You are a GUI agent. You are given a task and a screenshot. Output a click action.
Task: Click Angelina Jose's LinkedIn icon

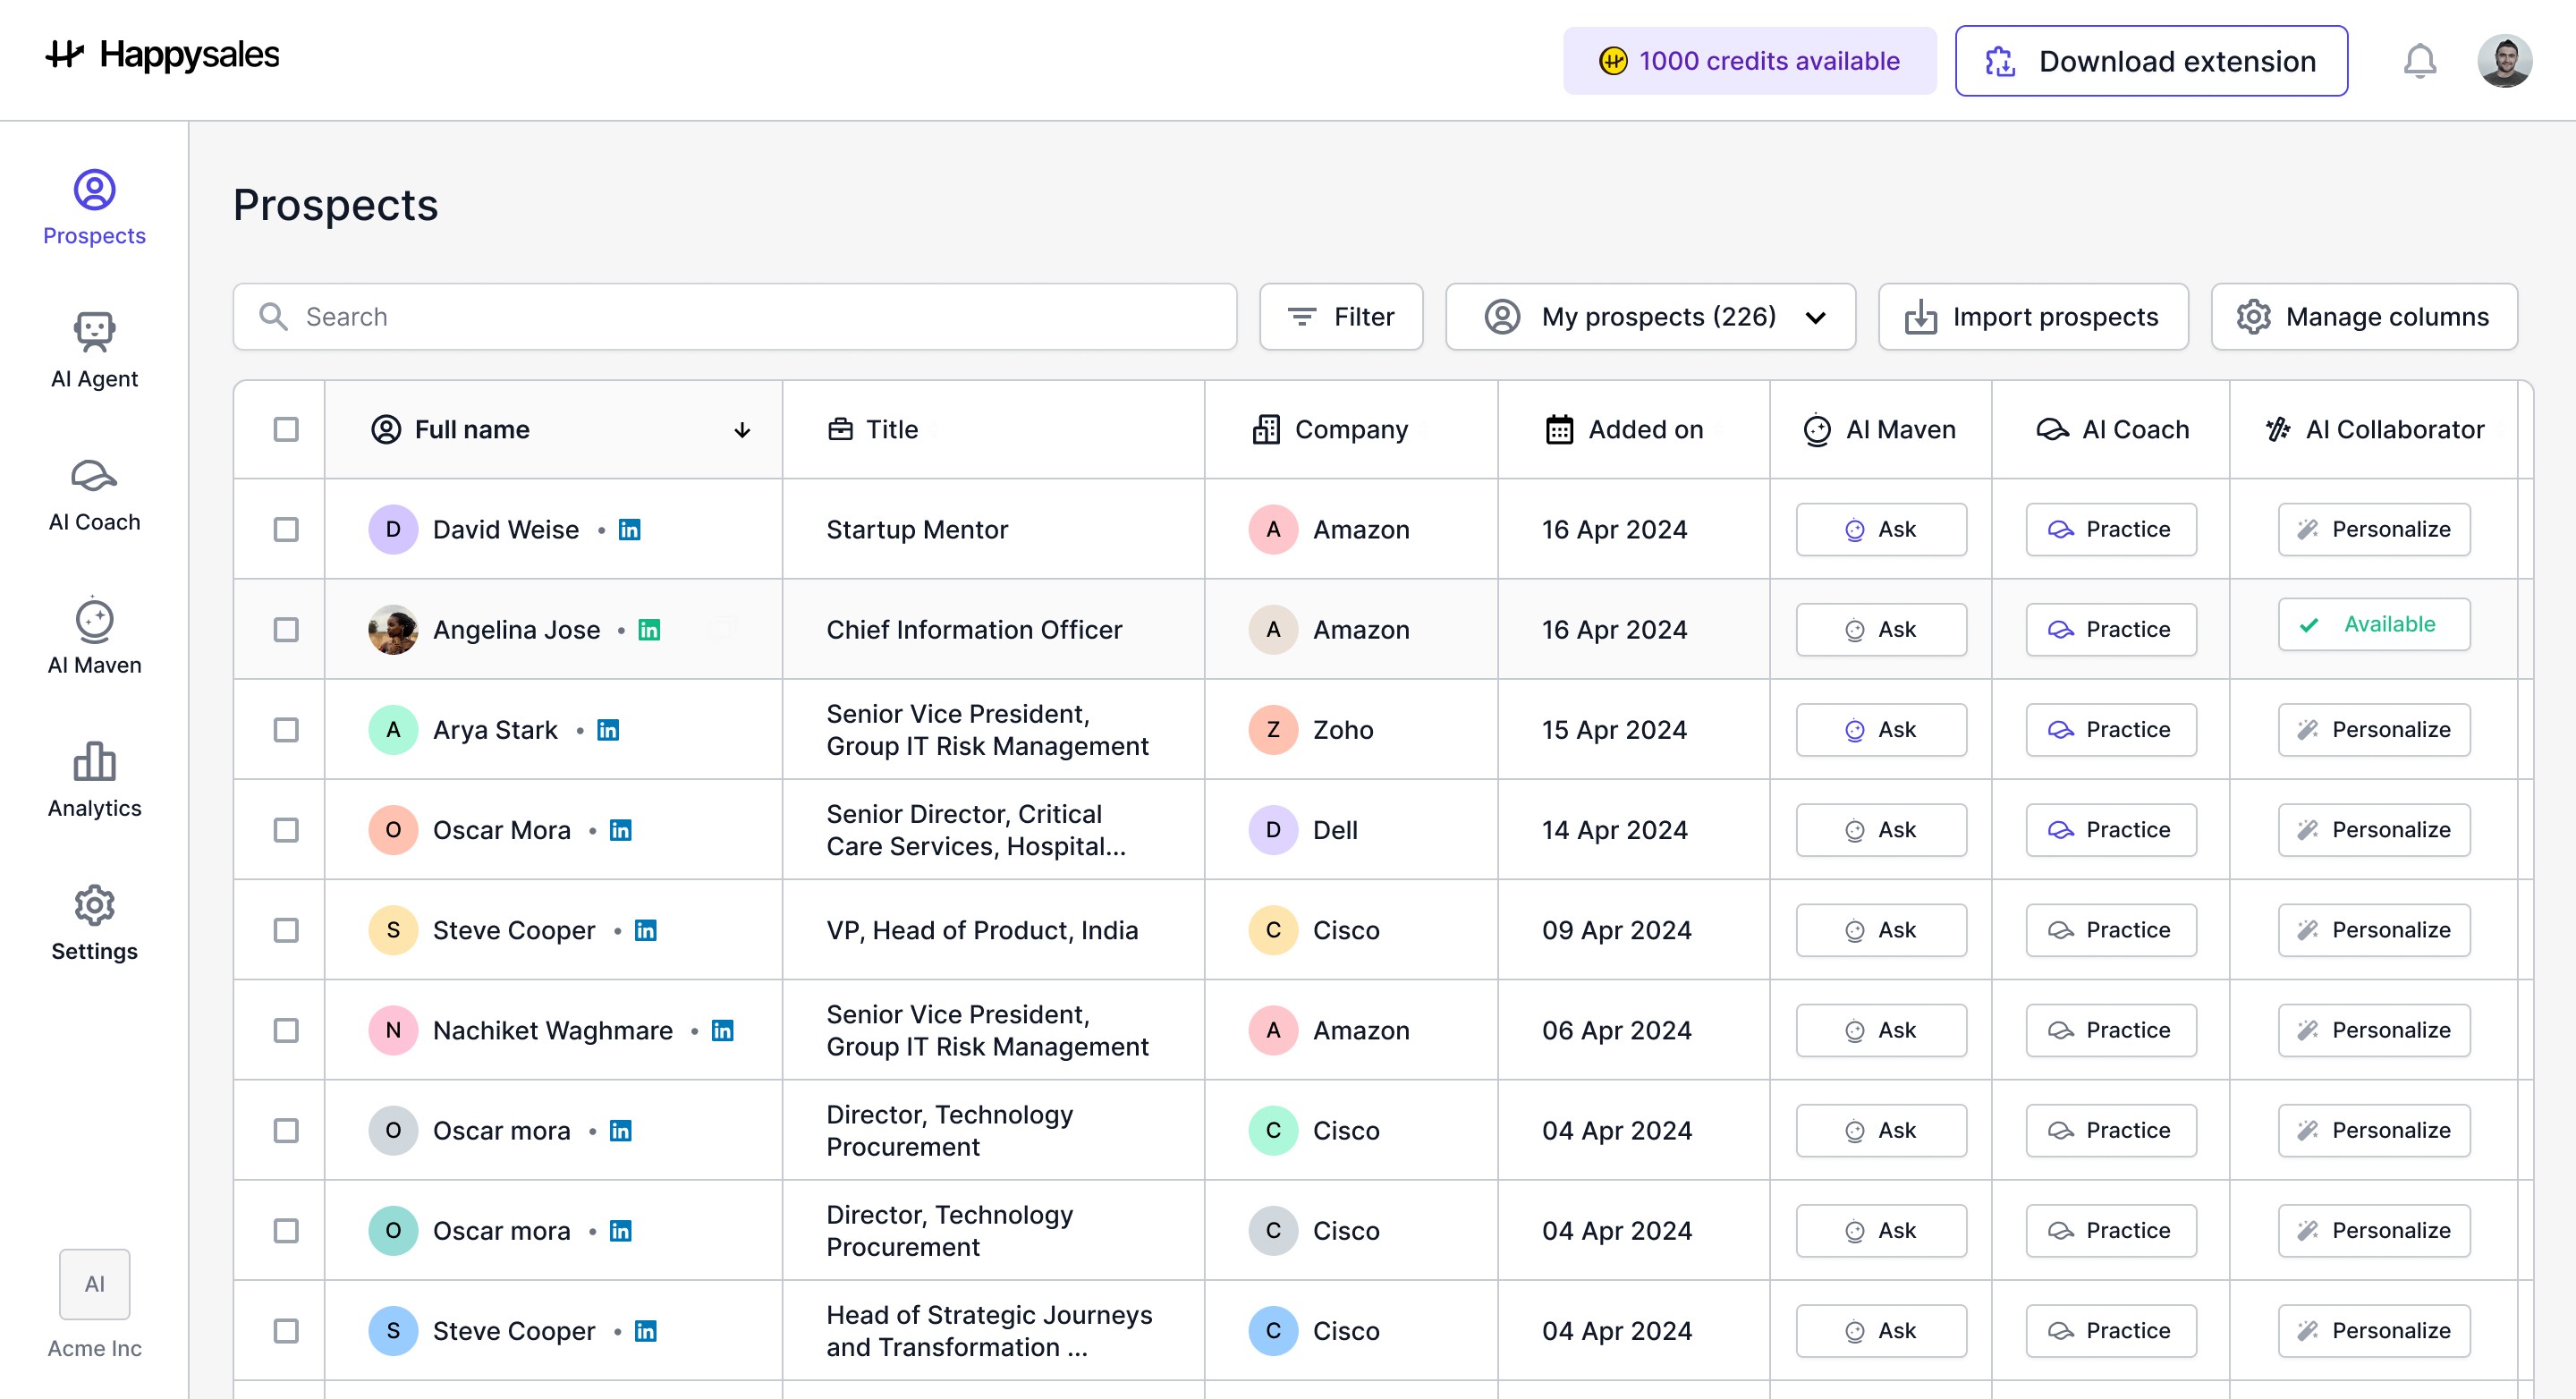tap(649, 630)
